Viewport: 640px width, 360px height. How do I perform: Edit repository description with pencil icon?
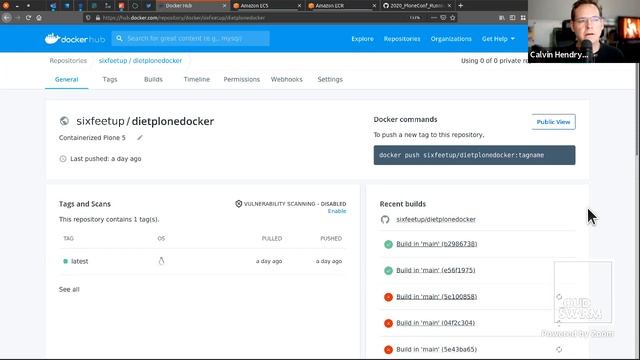click(x=140, y=138)
